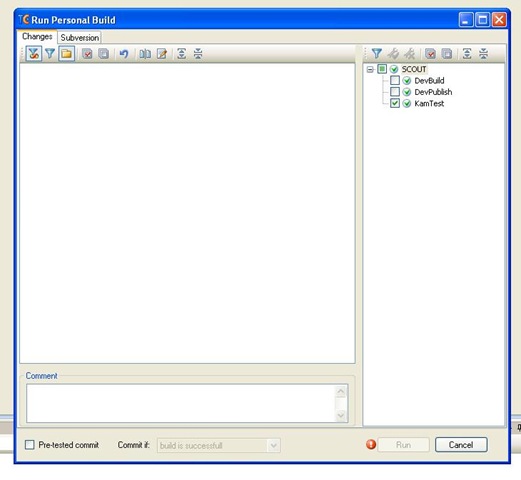Check the DevPublish configuration checkbox
The width and height of the screenshot is (521, 480).
point(395,92)
